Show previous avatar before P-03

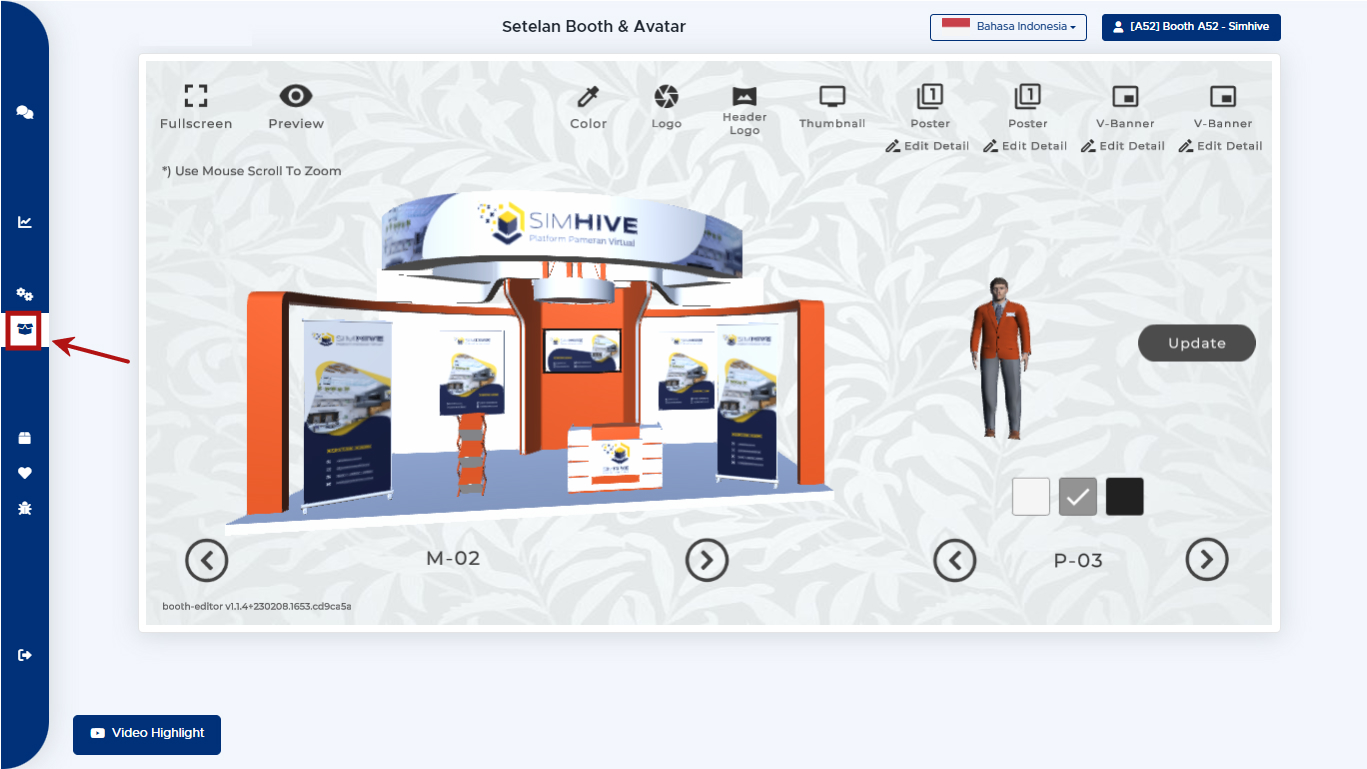click(x=955, y=560)
